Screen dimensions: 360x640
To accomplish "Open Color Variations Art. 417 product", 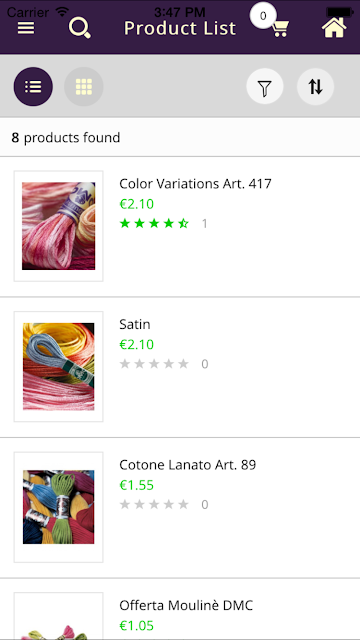I will [195, 184].
